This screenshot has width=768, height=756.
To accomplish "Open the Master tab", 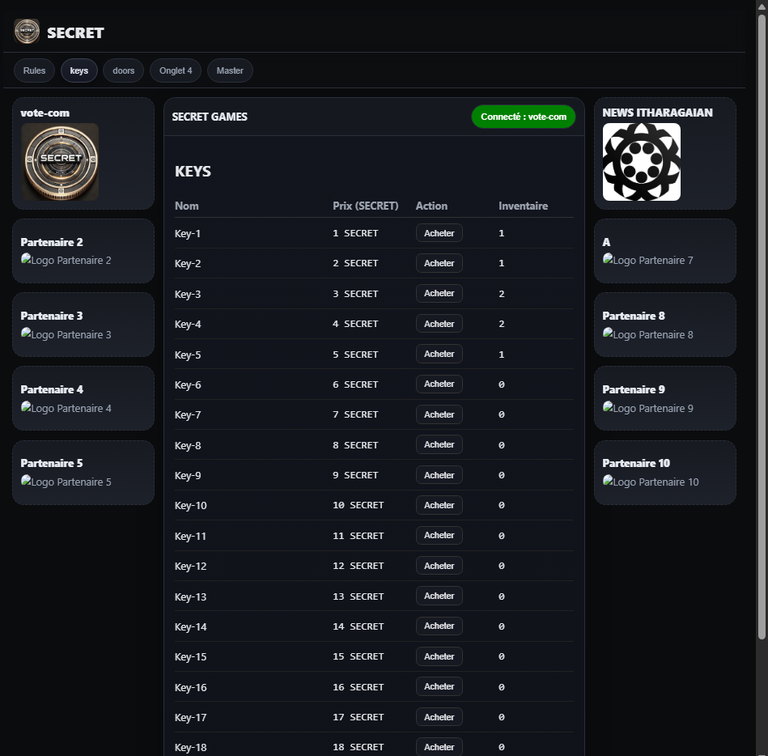I will pos(230,71).
